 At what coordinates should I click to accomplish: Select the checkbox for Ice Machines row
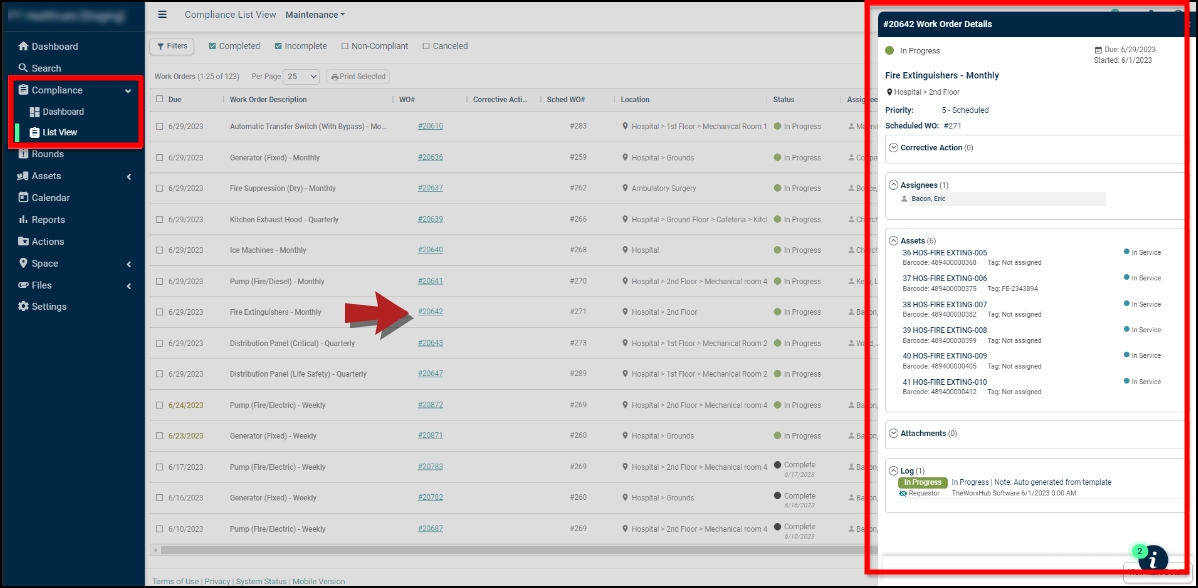[x=159, y=250]
